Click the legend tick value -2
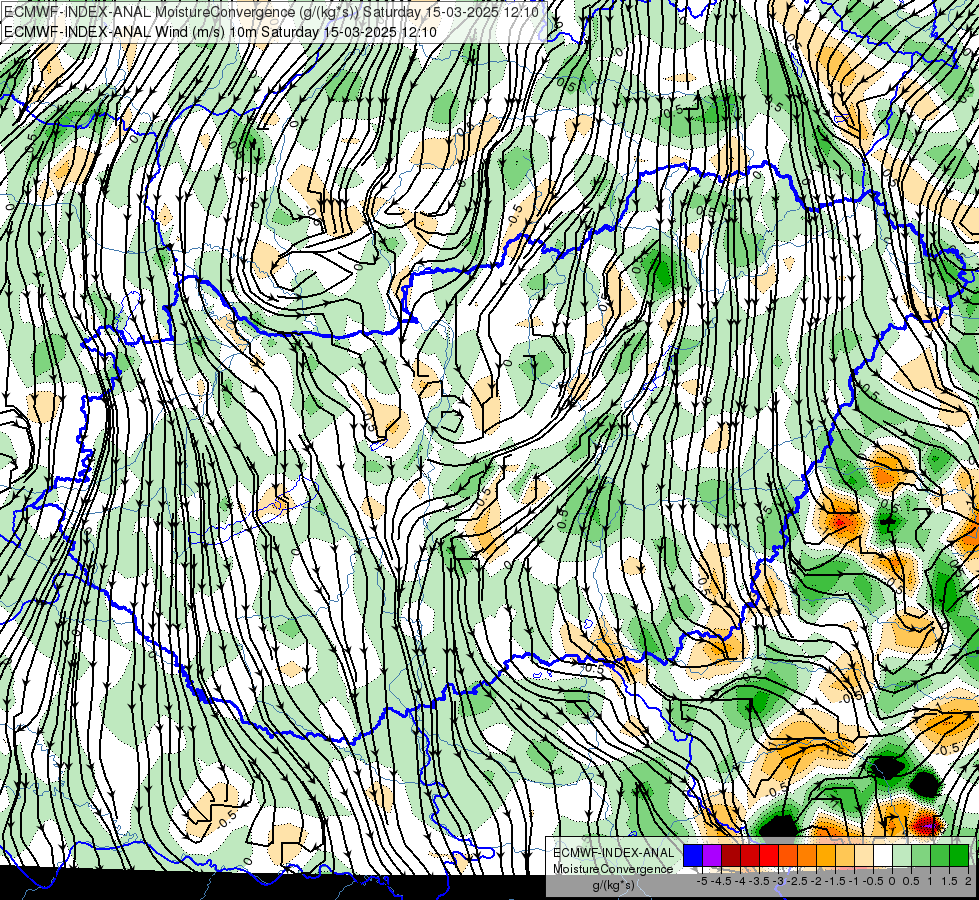Image resolution: width=979 pixels, height=900 pixels. point(816,881)
